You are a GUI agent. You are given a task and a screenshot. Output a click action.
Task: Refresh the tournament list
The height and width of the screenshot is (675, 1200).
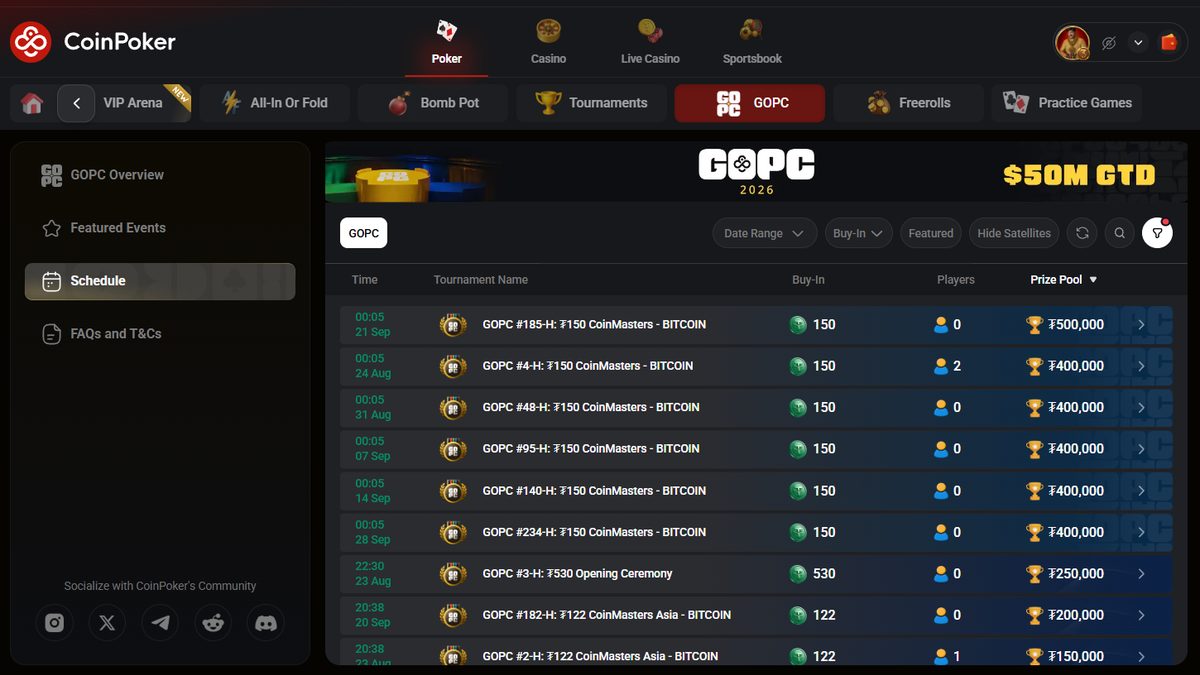pos(1082,233)
